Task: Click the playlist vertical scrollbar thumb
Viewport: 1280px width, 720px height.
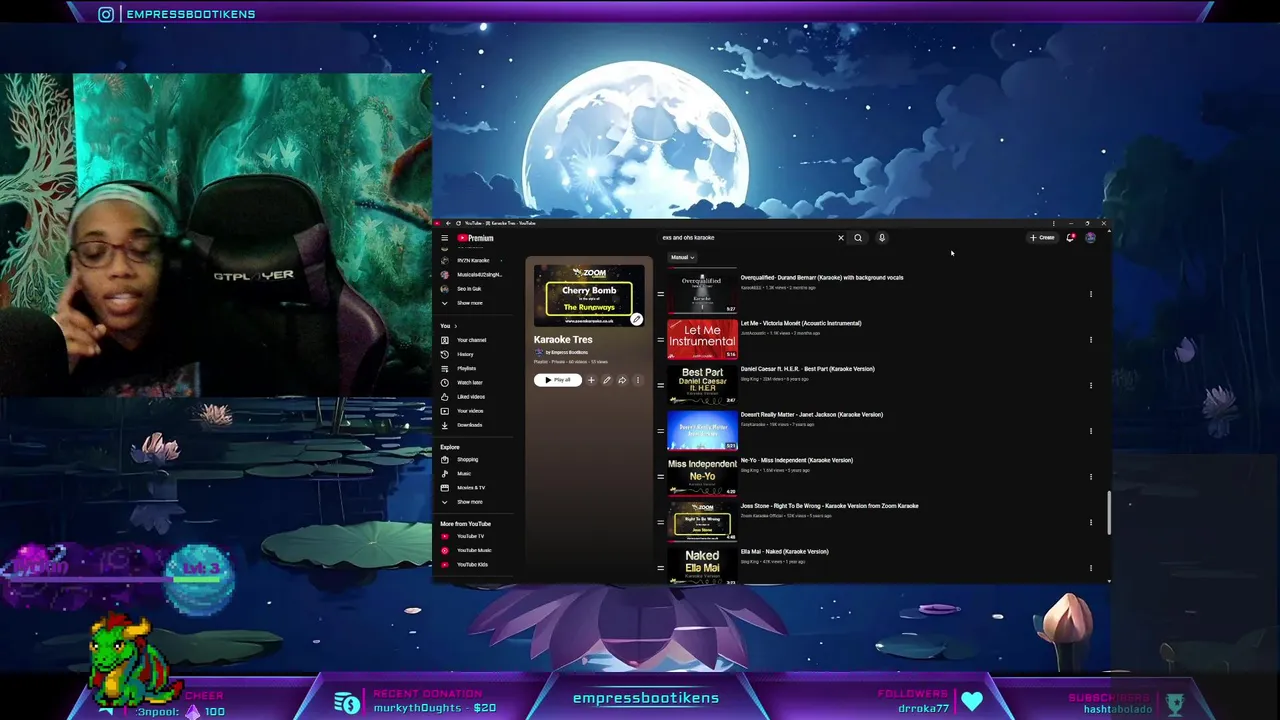Action: point(1108,513)
